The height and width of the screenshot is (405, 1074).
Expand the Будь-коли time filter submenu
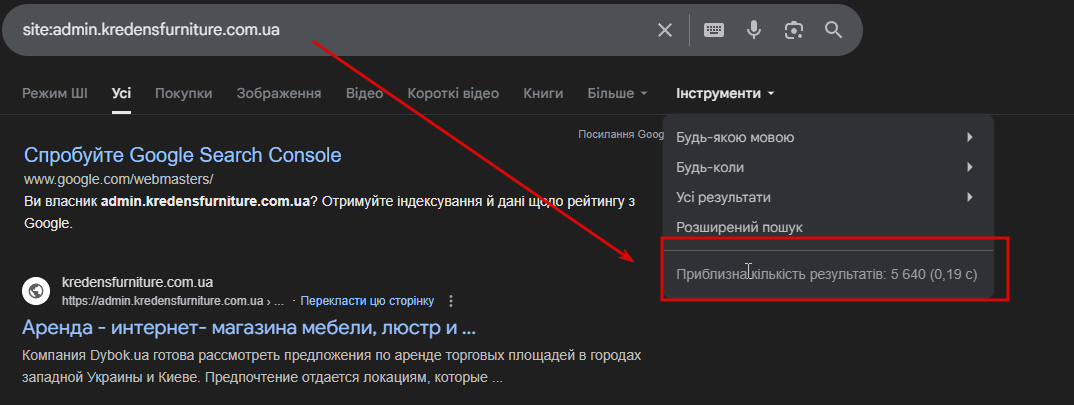pos(828,167)
